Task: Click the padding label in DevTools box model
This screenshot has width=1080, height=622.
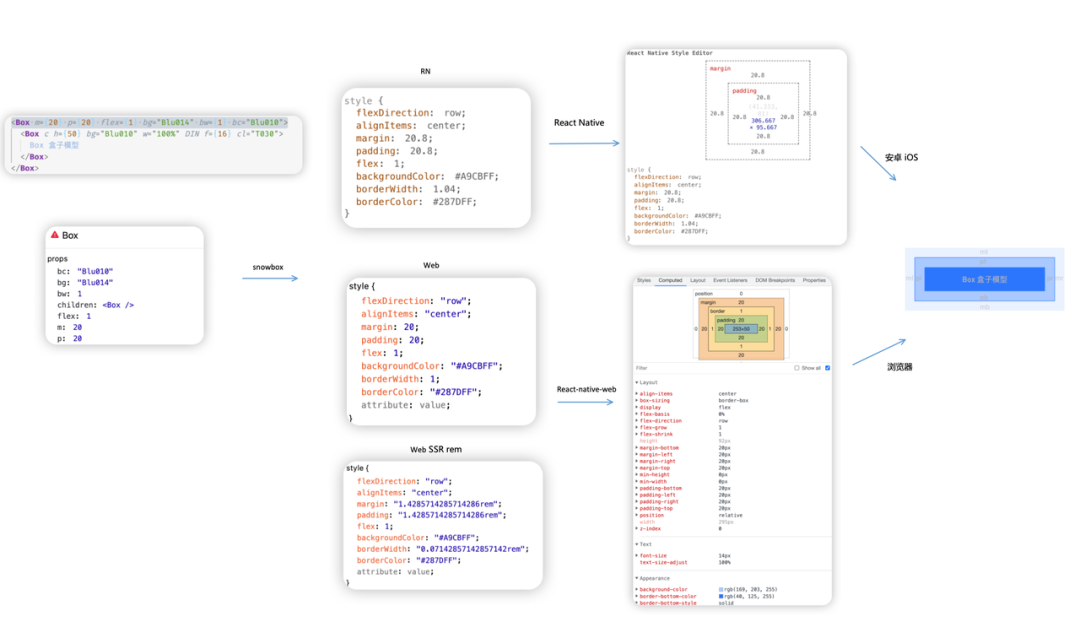Action: (x=726, y=320)
